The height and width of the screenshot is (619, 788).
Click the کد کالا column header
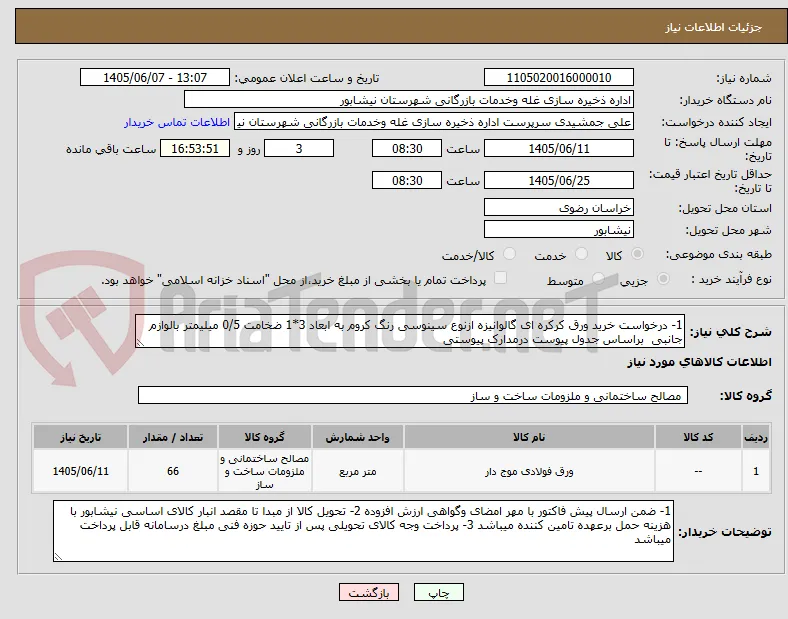698,437
